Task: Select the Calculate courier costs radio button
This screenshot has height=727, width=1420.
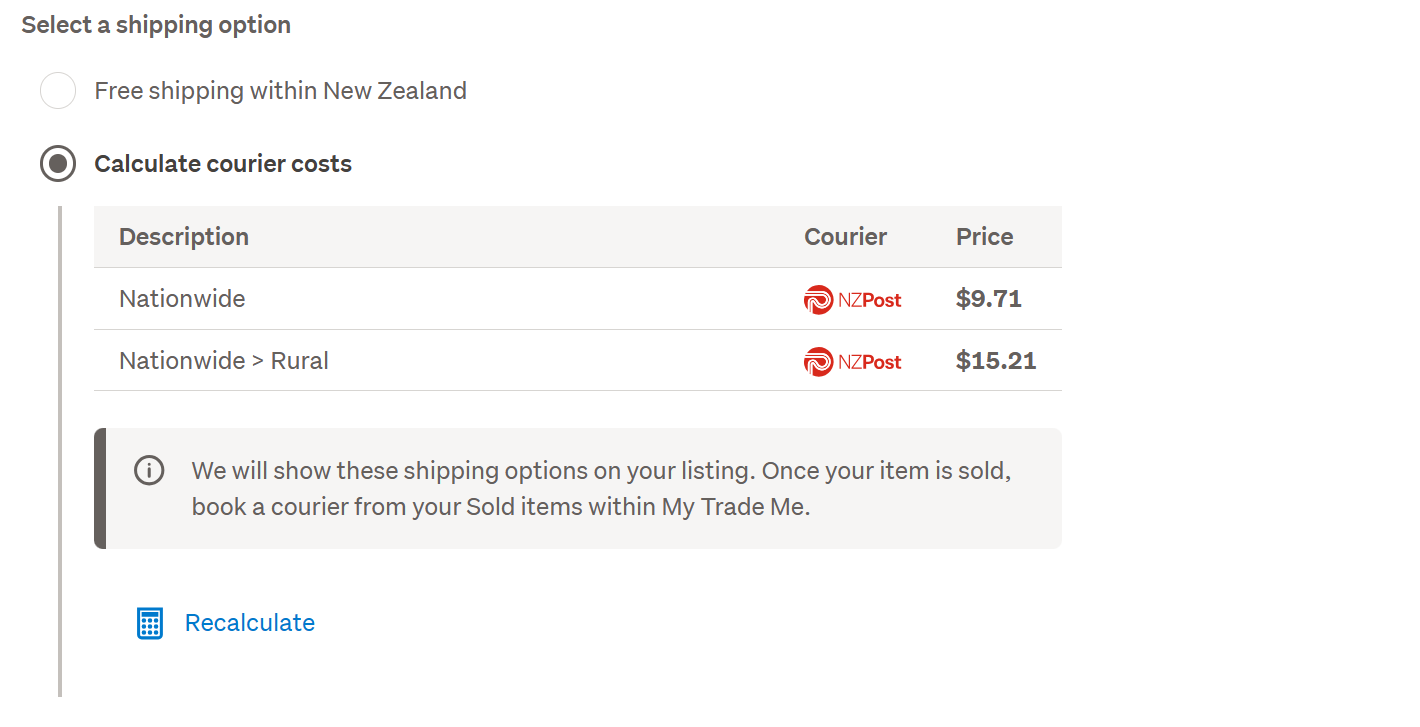Action: 58,163
